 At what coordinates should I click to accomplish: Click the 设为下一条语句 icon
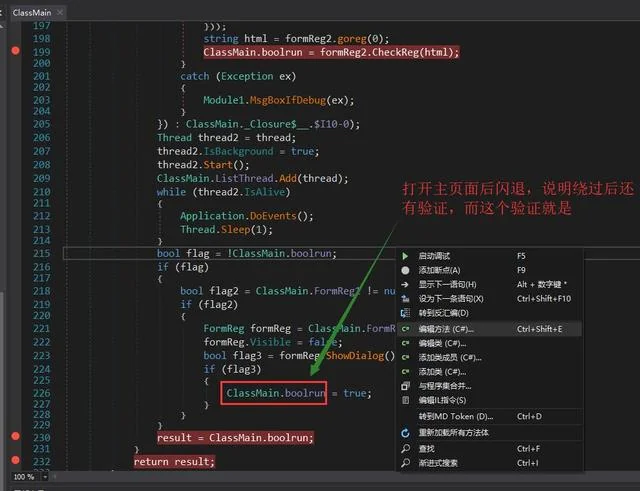pyautogui.click(x=405, y=299)
